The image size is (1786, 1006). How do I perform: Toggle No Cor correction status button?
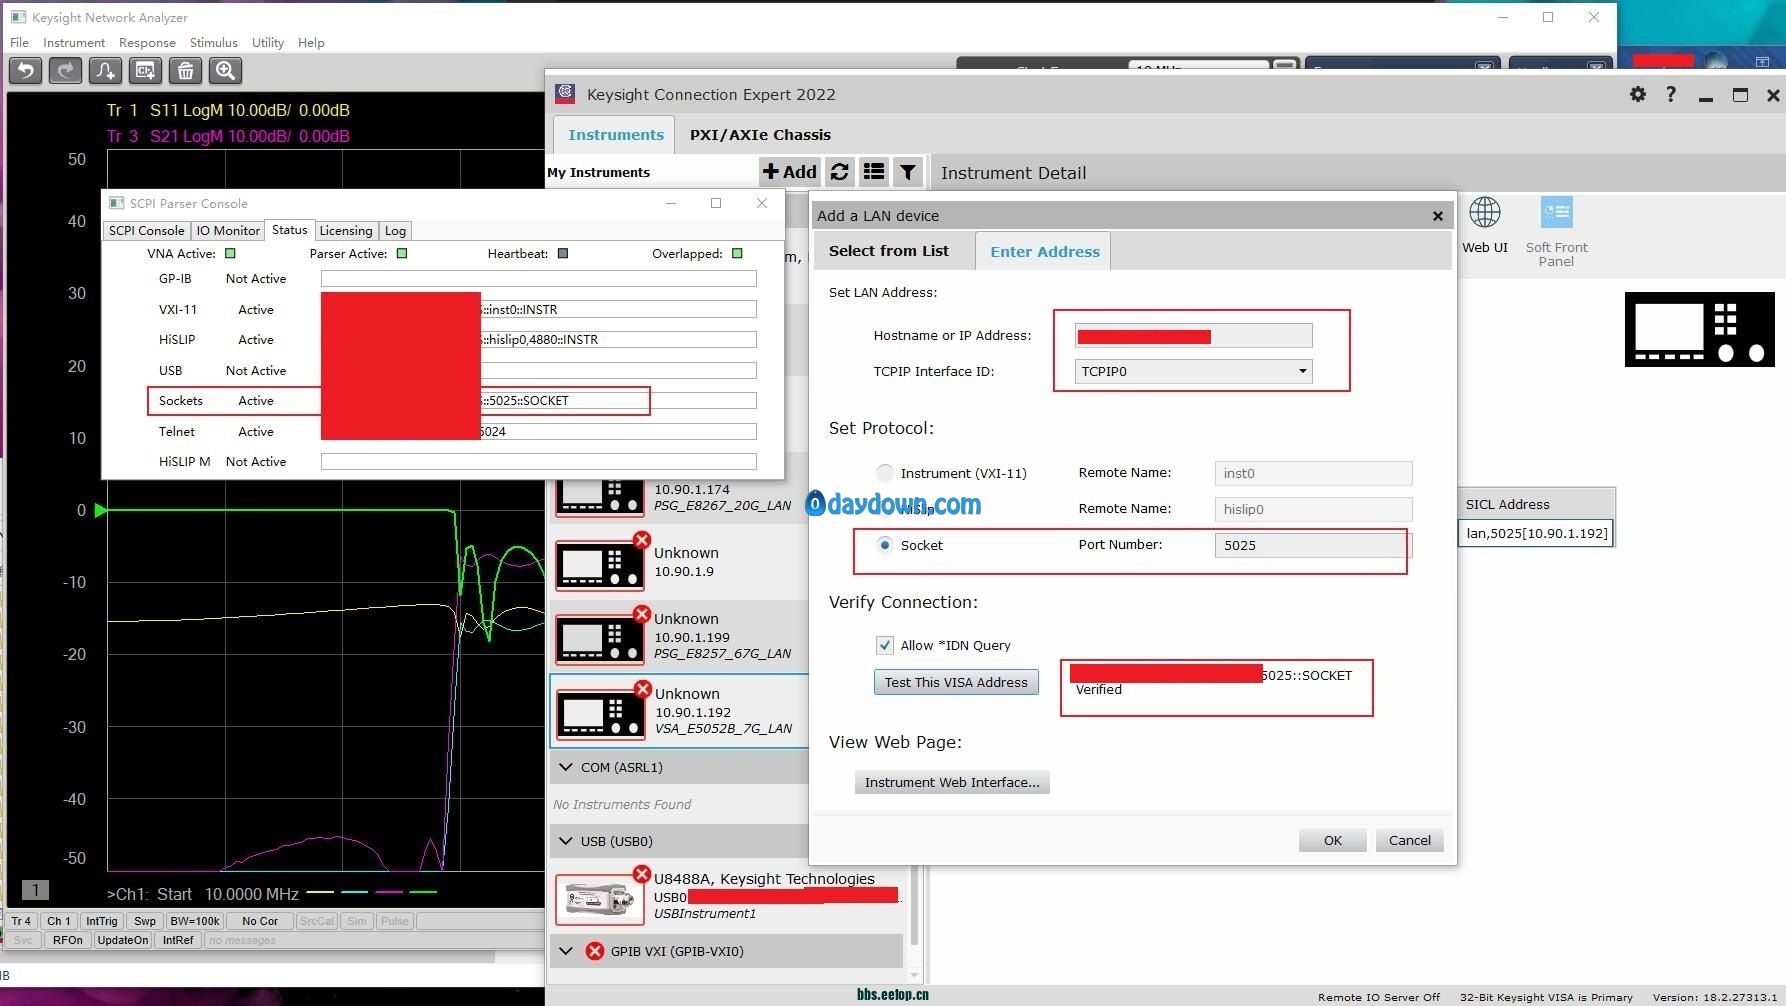(260, 921)
